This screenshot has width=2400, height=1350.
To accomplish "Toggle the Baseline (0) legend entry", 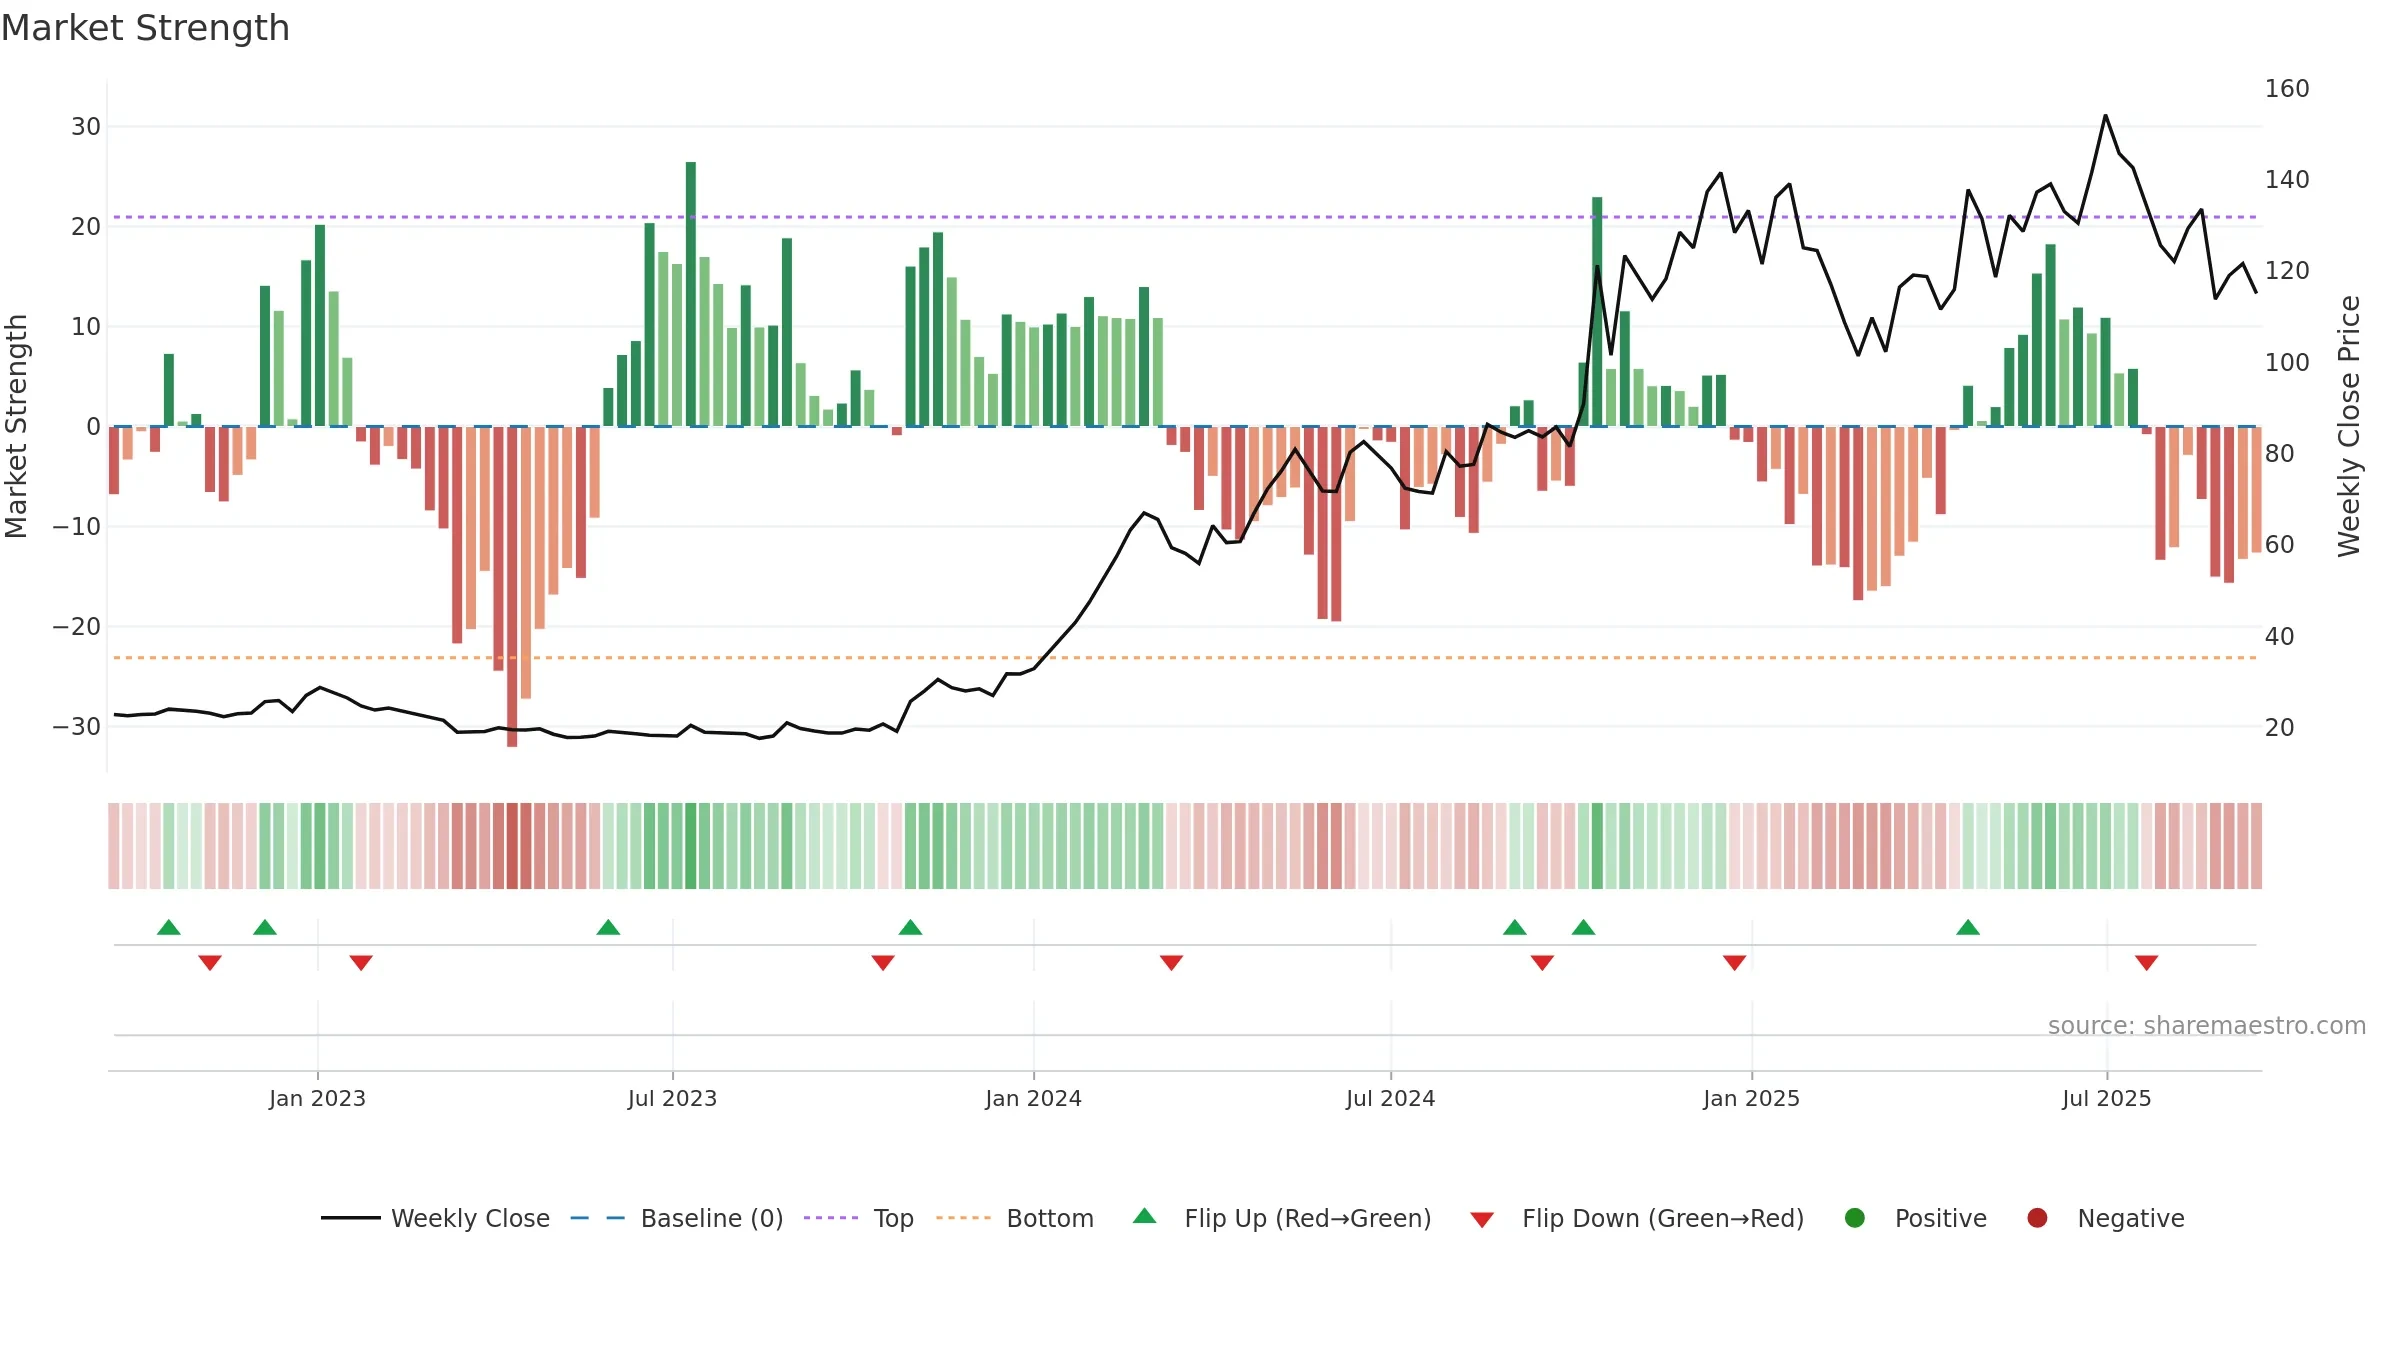I will (x=677, y=1218).
